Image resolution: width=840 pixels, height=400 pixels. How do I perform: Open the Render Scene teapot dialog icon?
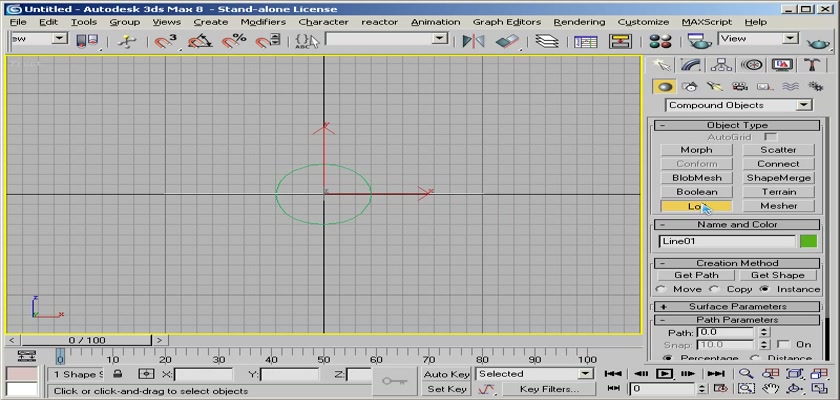pyautogui.click(x=699, y=41)
